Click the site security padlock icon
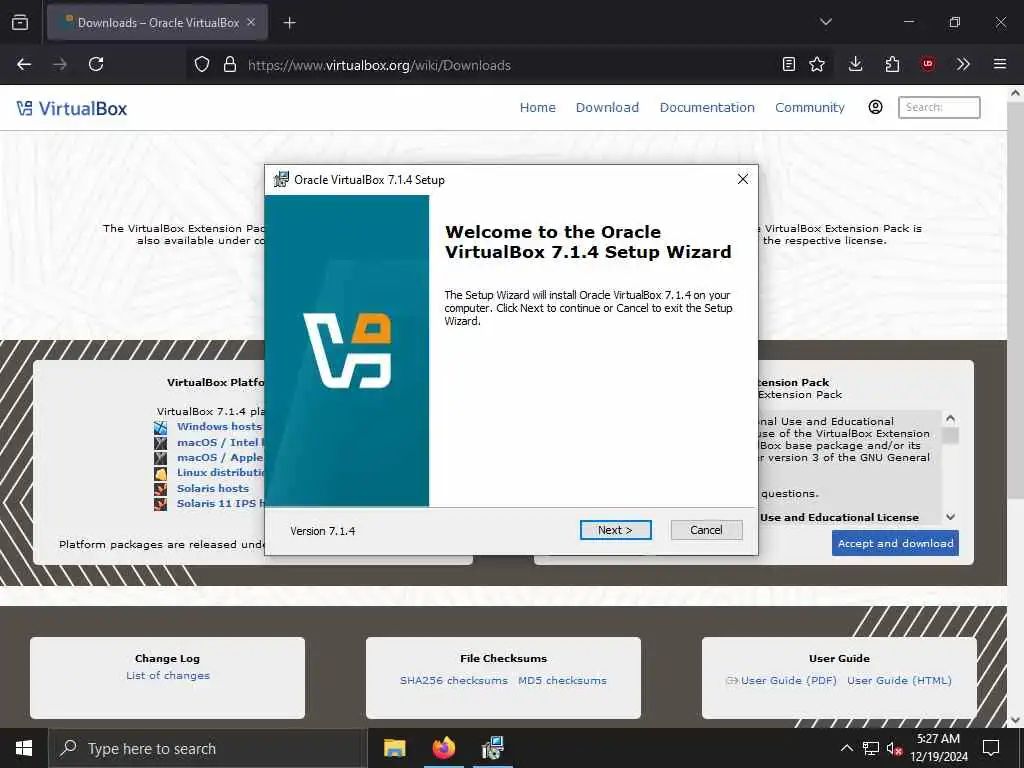The height and width of the screenshot is (768, 1024). (x=229, y=65)
